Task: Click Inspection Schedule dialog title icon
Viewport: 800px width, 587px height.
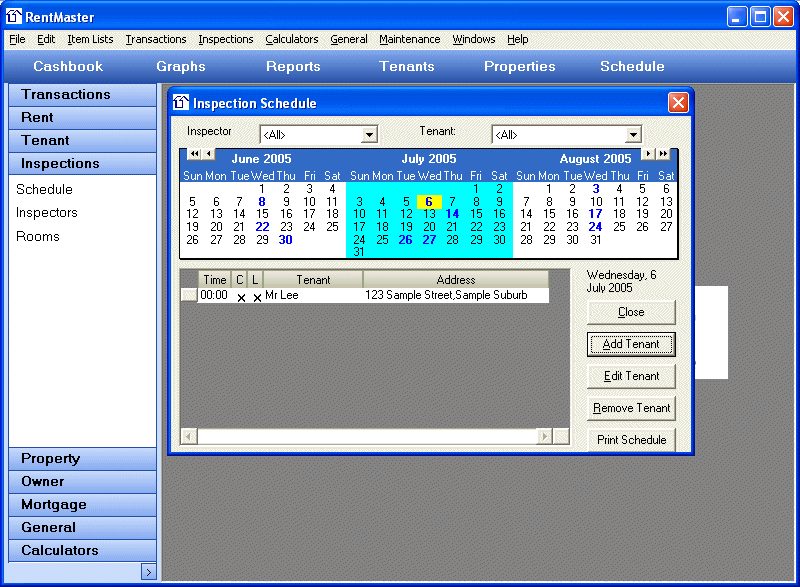Action: [181, 102]
